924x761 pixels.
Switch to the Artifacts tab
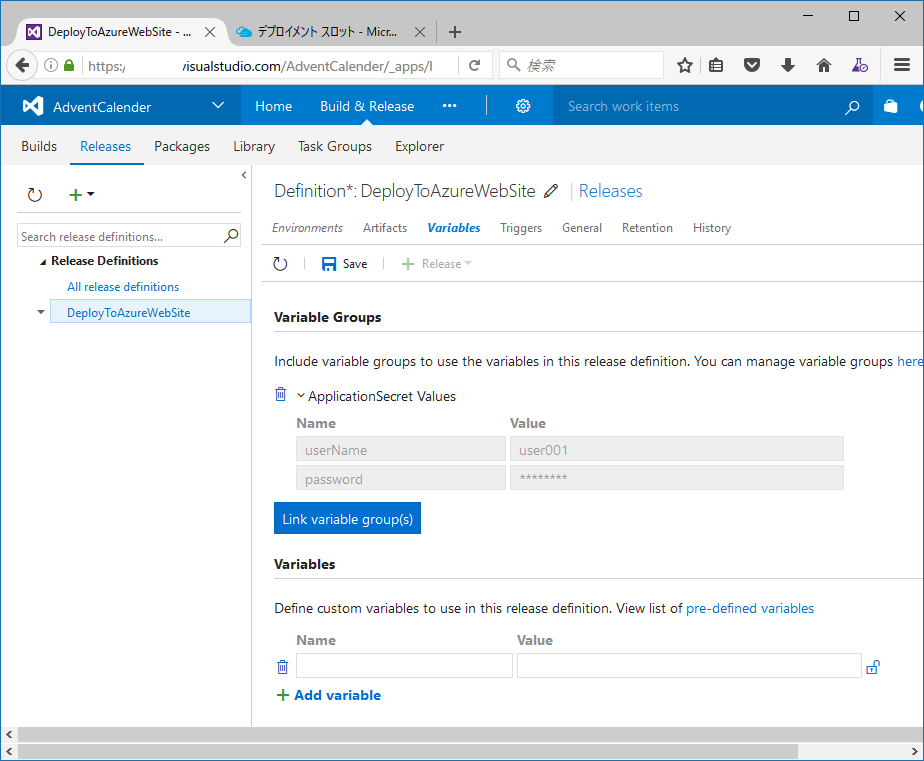click(x=385, y=228)
